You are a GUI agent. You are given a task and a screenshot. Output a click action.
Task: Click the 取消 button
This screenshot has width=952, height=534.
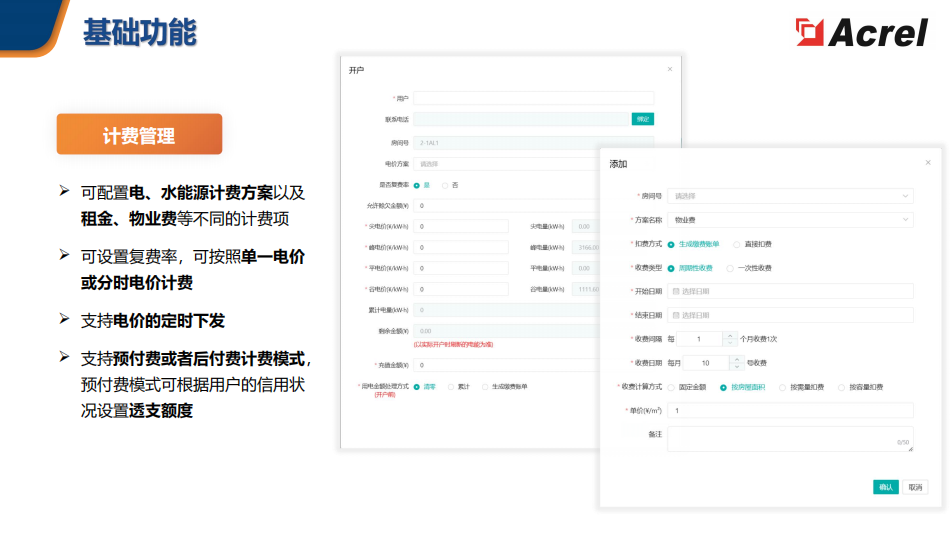(915, 487)
